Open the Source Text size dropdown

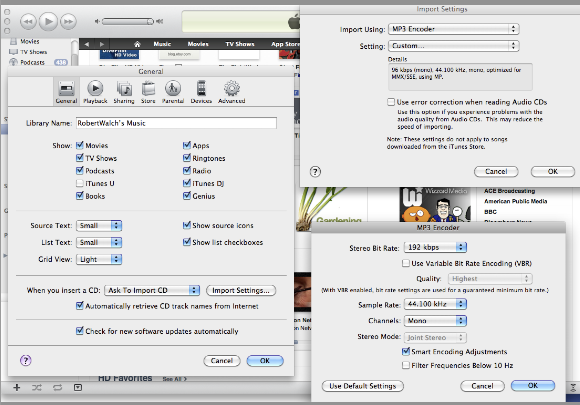click(99, 225)
